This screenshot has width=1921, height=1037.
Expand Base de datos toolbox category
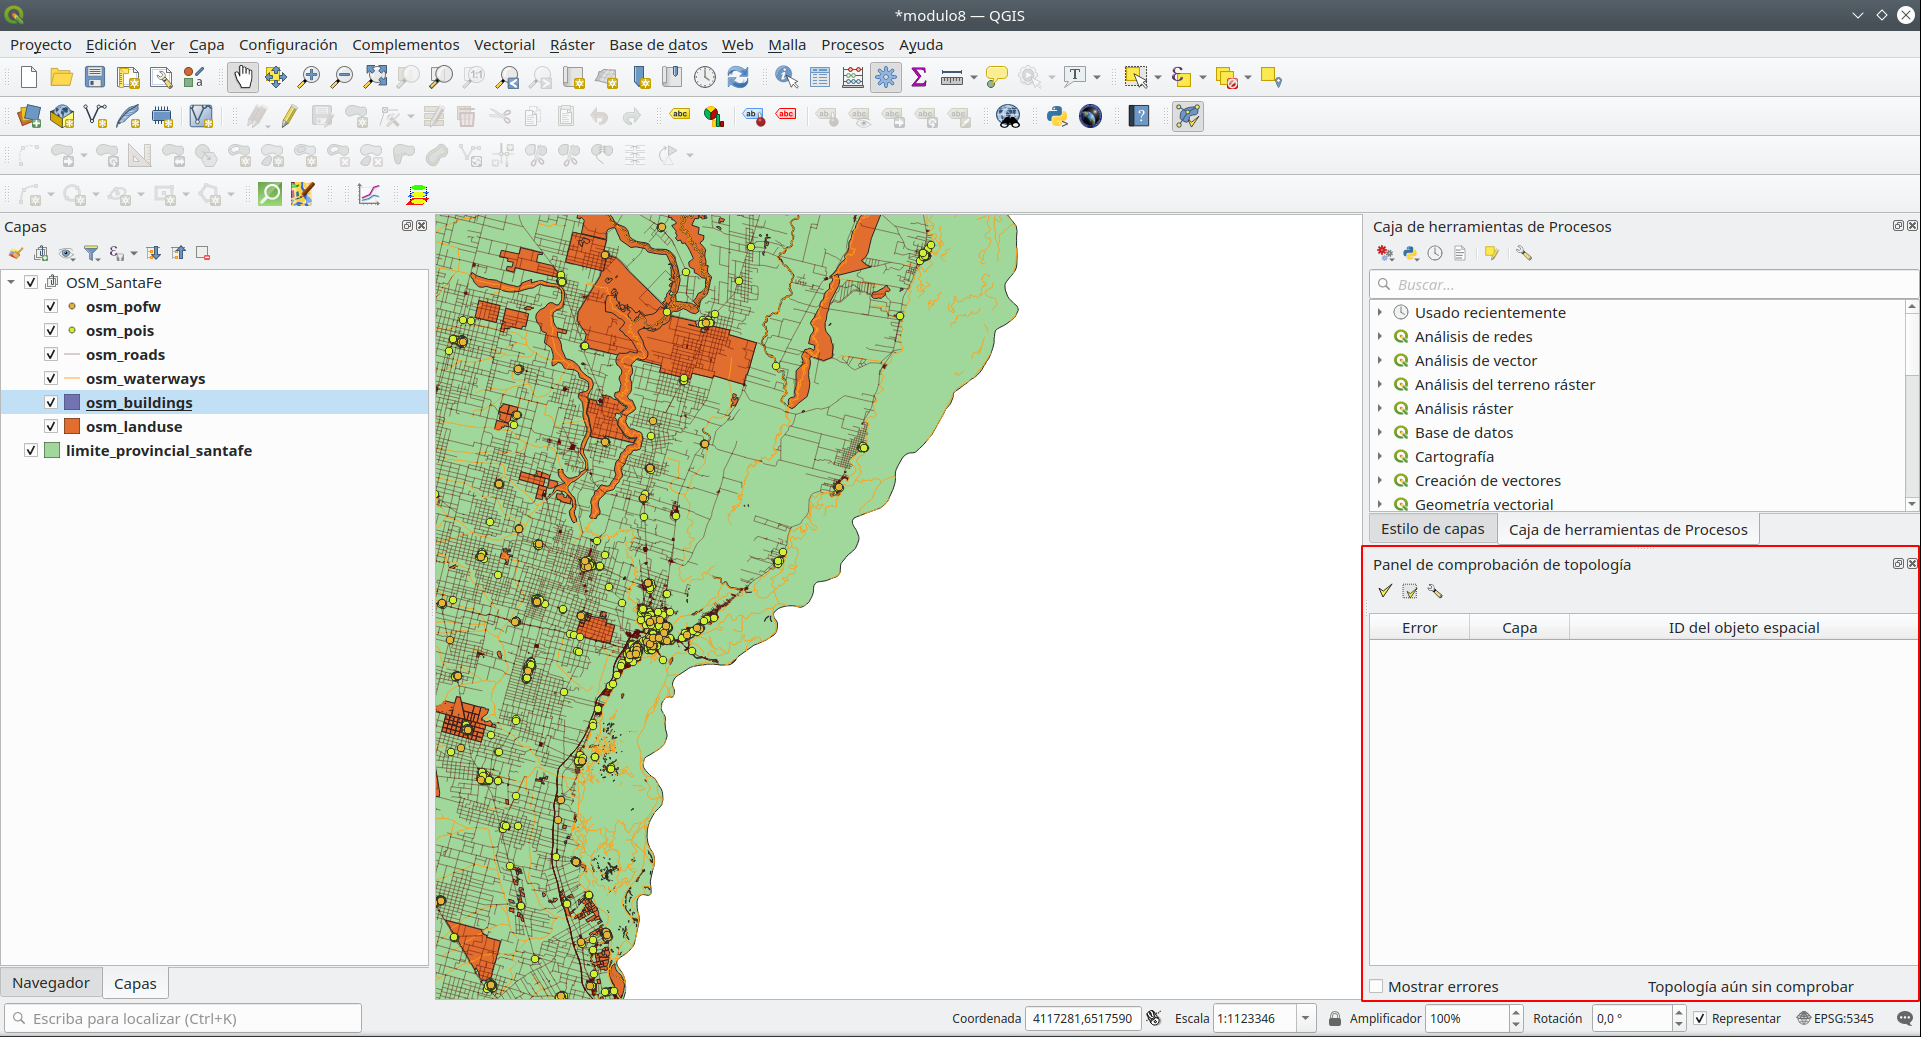pos(1380,432)
